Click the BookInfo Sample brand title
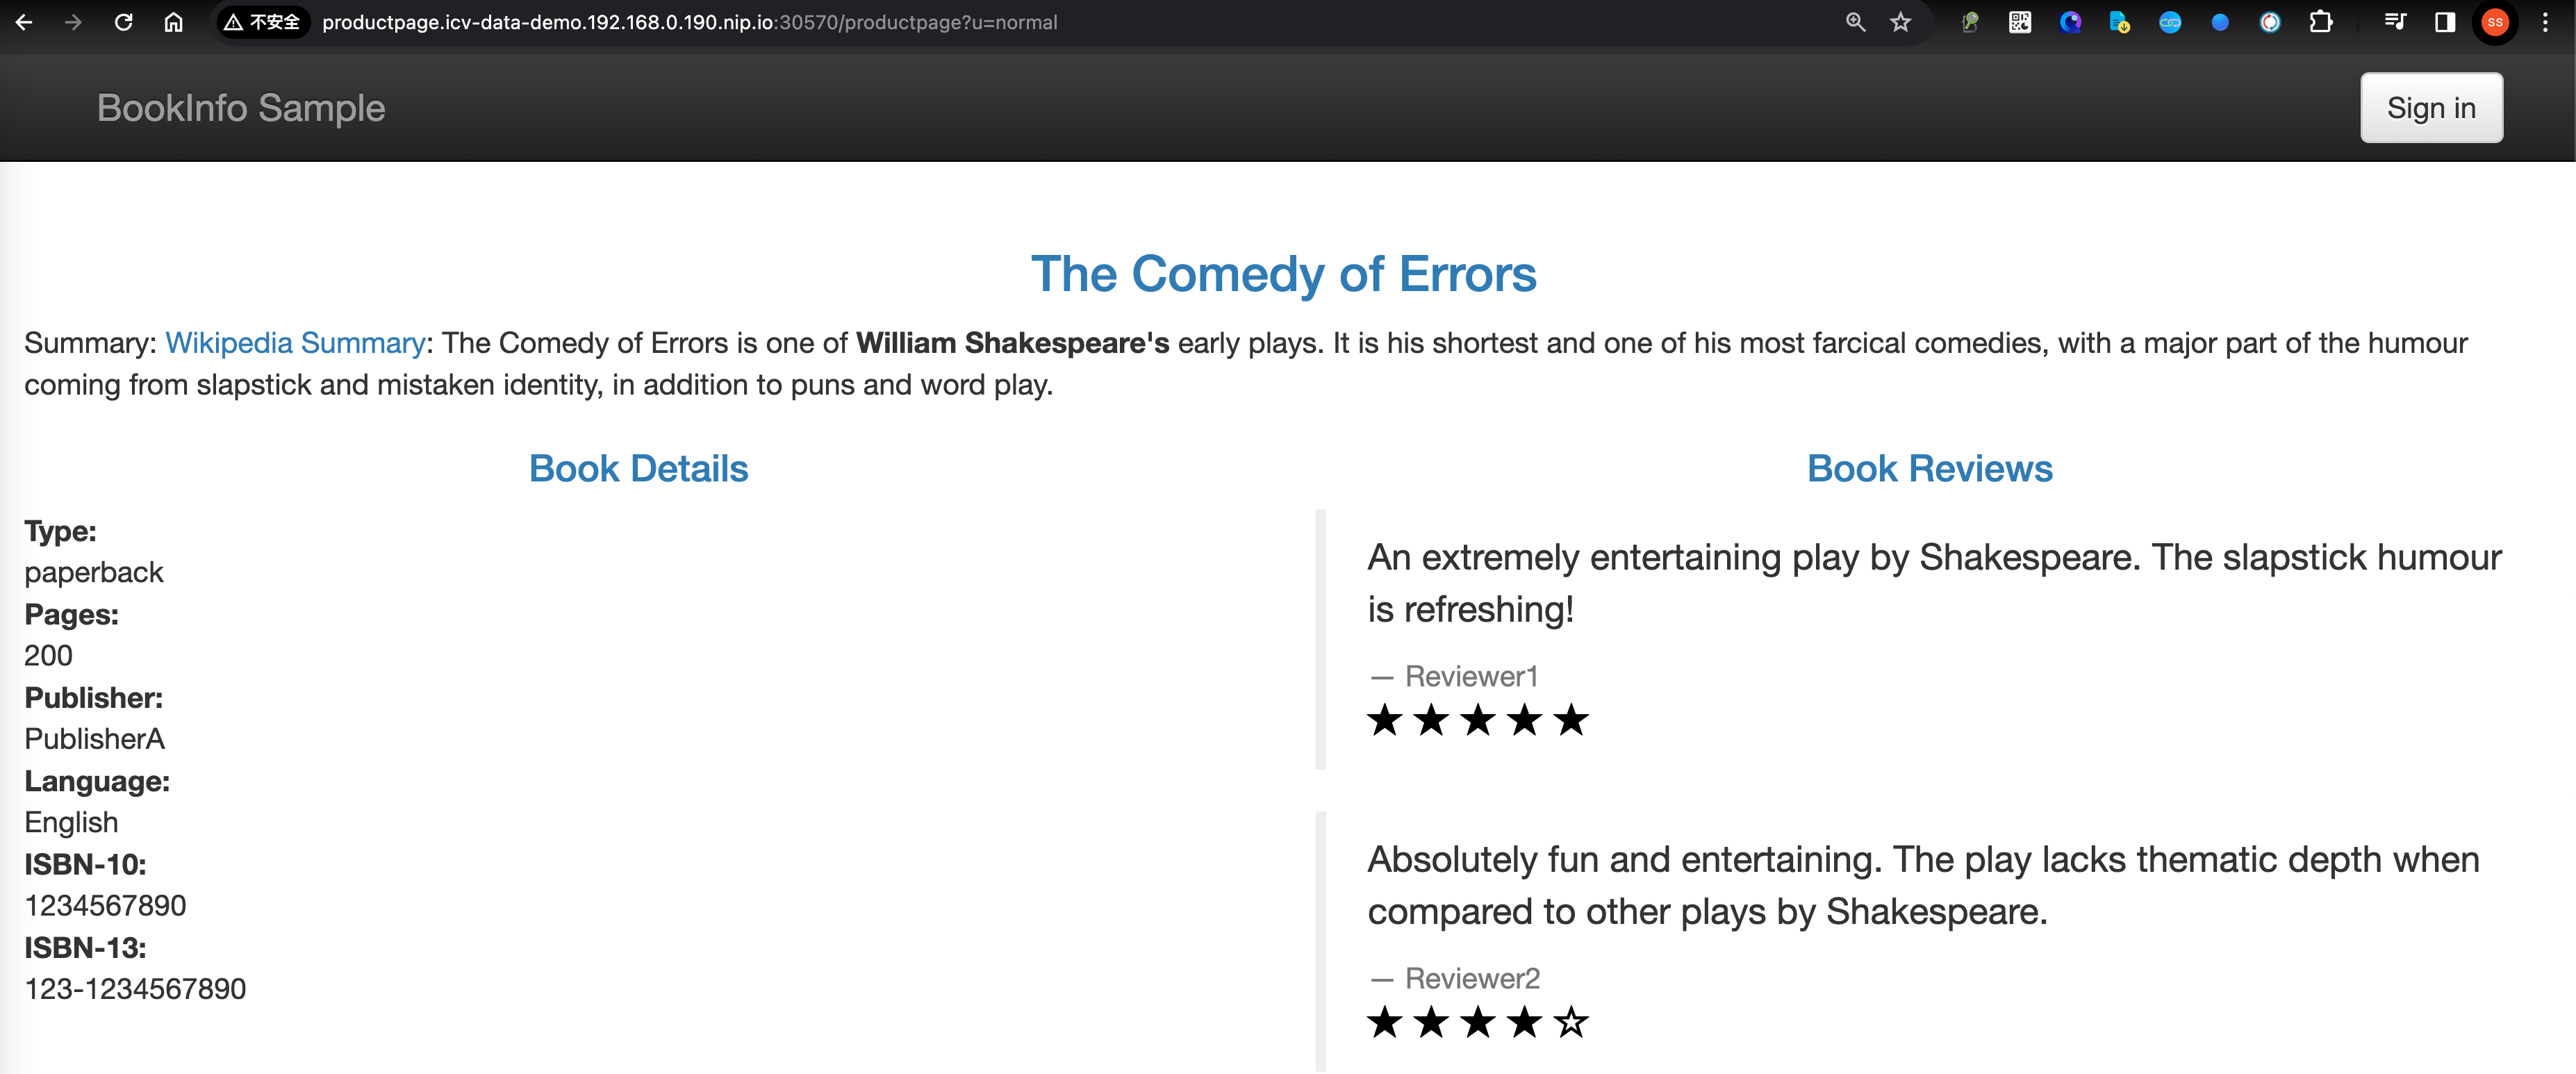This screenshot has width=2576, height=1074. (241, 107)
